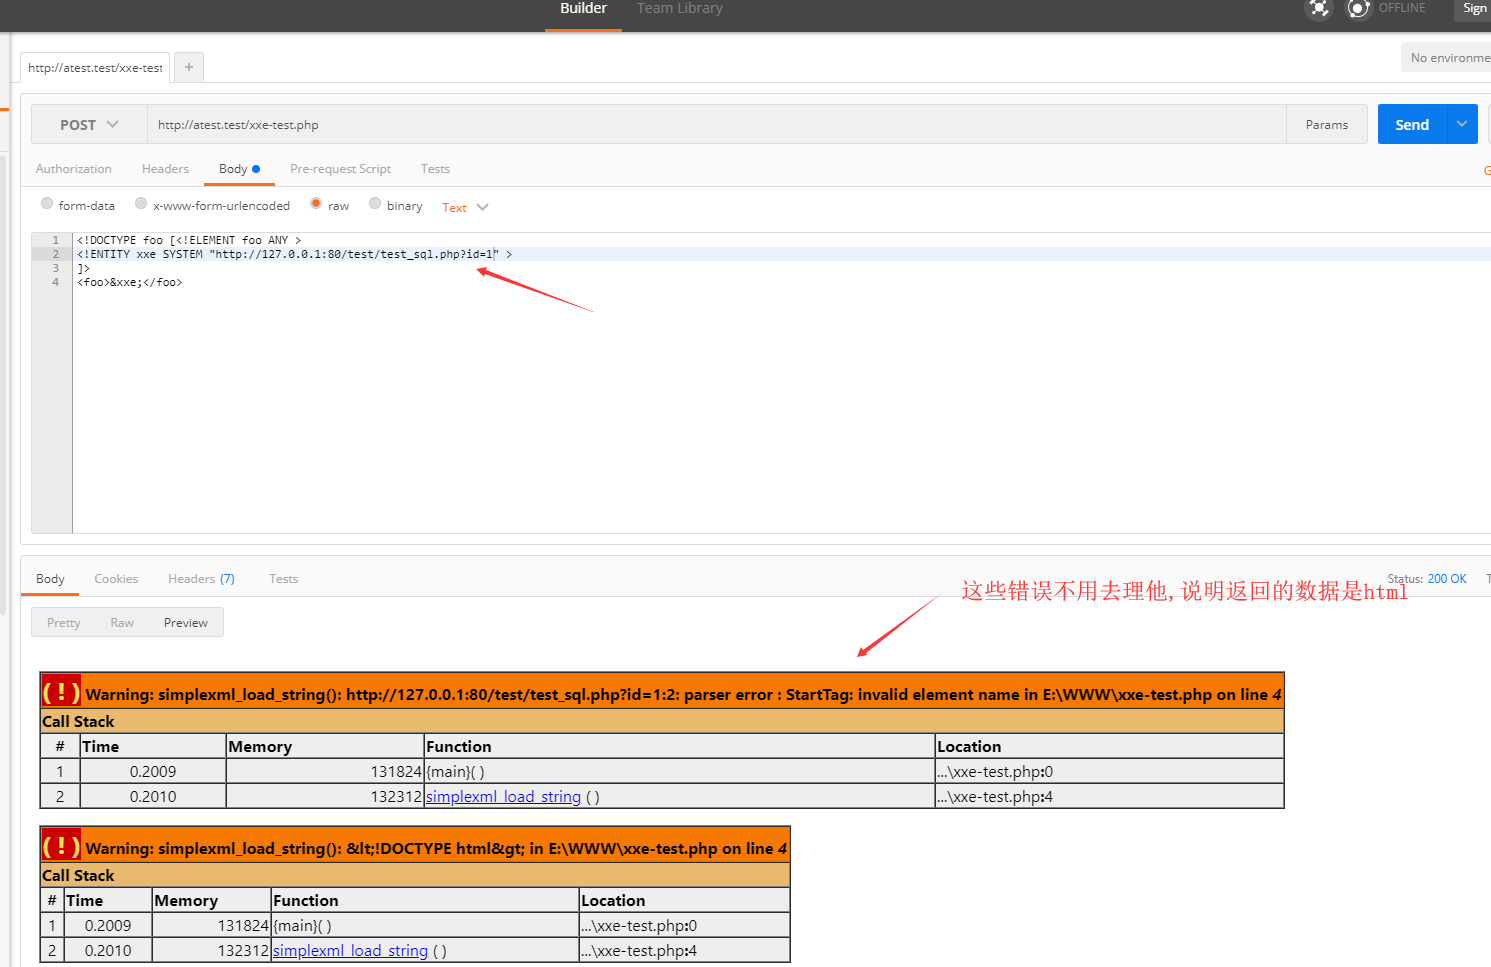Open the Authorization request tab
Image resolution: width=1491 pixels, height=967 pixels.
click(x=74, y=169)
